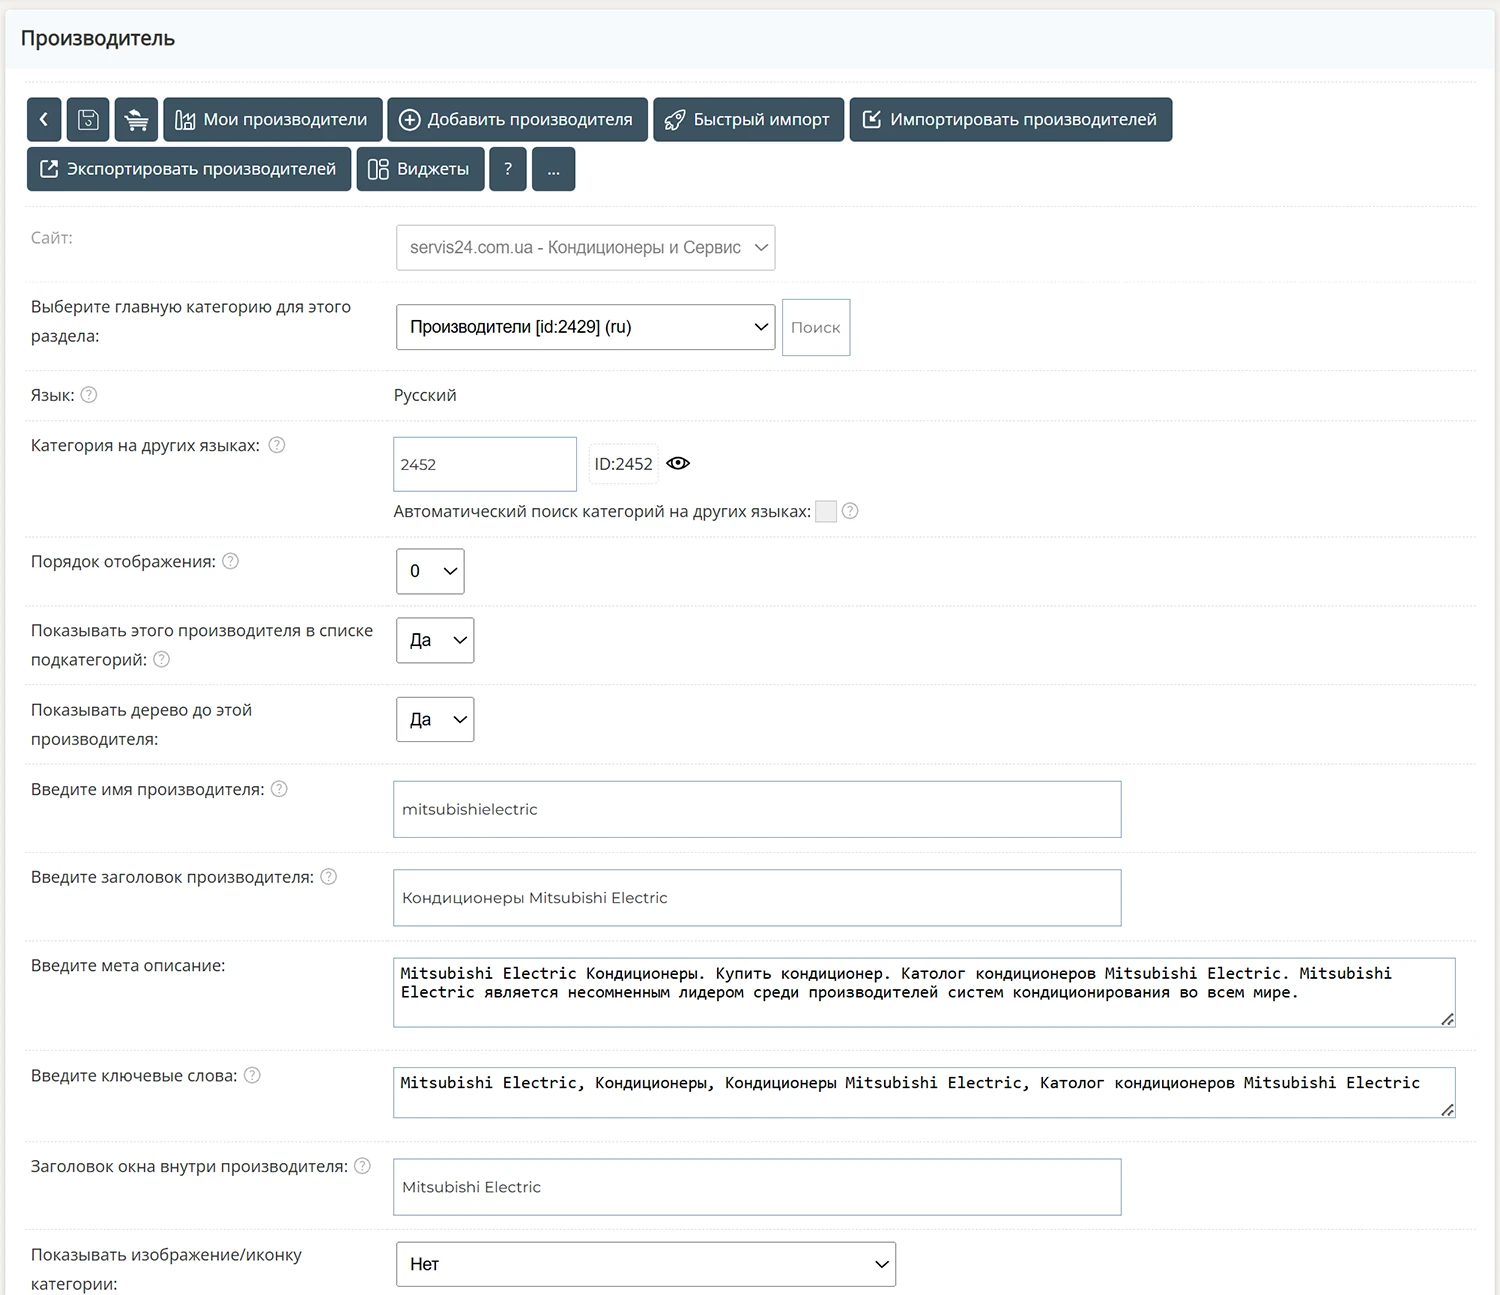The width and height of the screenshot is (1500, 1295).
Task: Click help icon next to Порядок отображения
Action: coord(230,561)
